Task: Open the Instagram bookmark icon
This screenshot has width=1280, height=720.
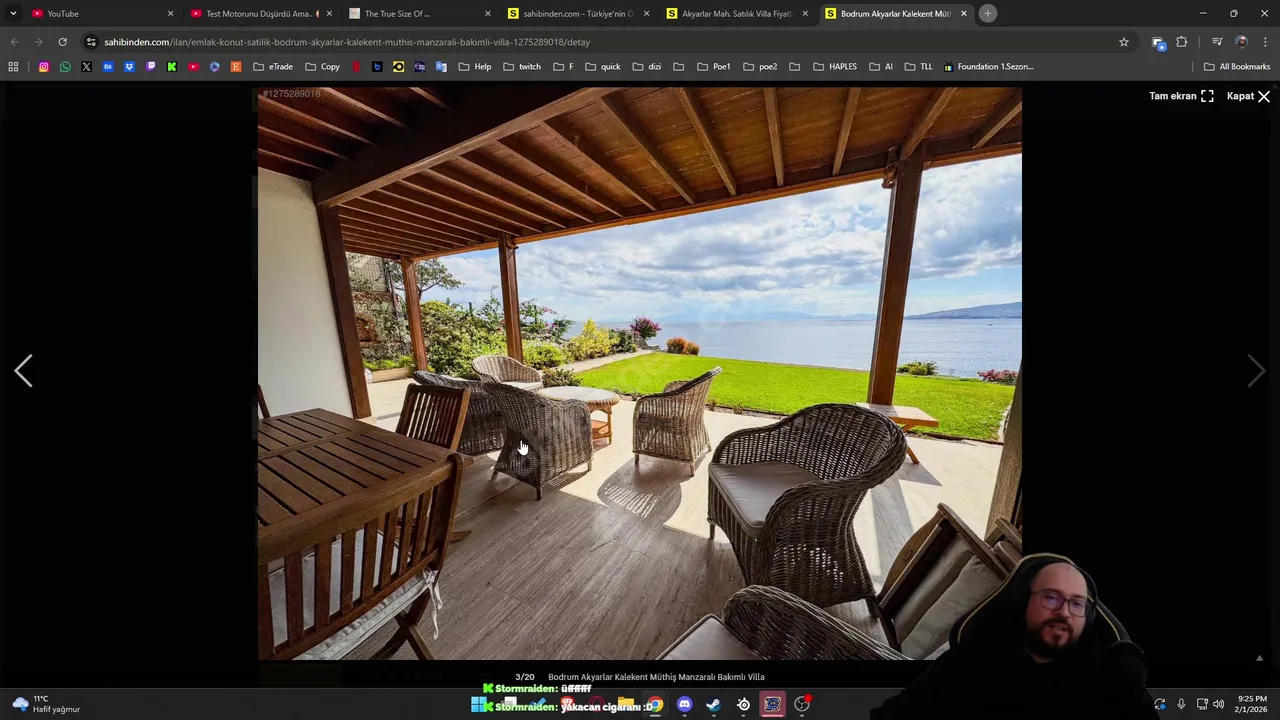Action: [x=43, y=67]
